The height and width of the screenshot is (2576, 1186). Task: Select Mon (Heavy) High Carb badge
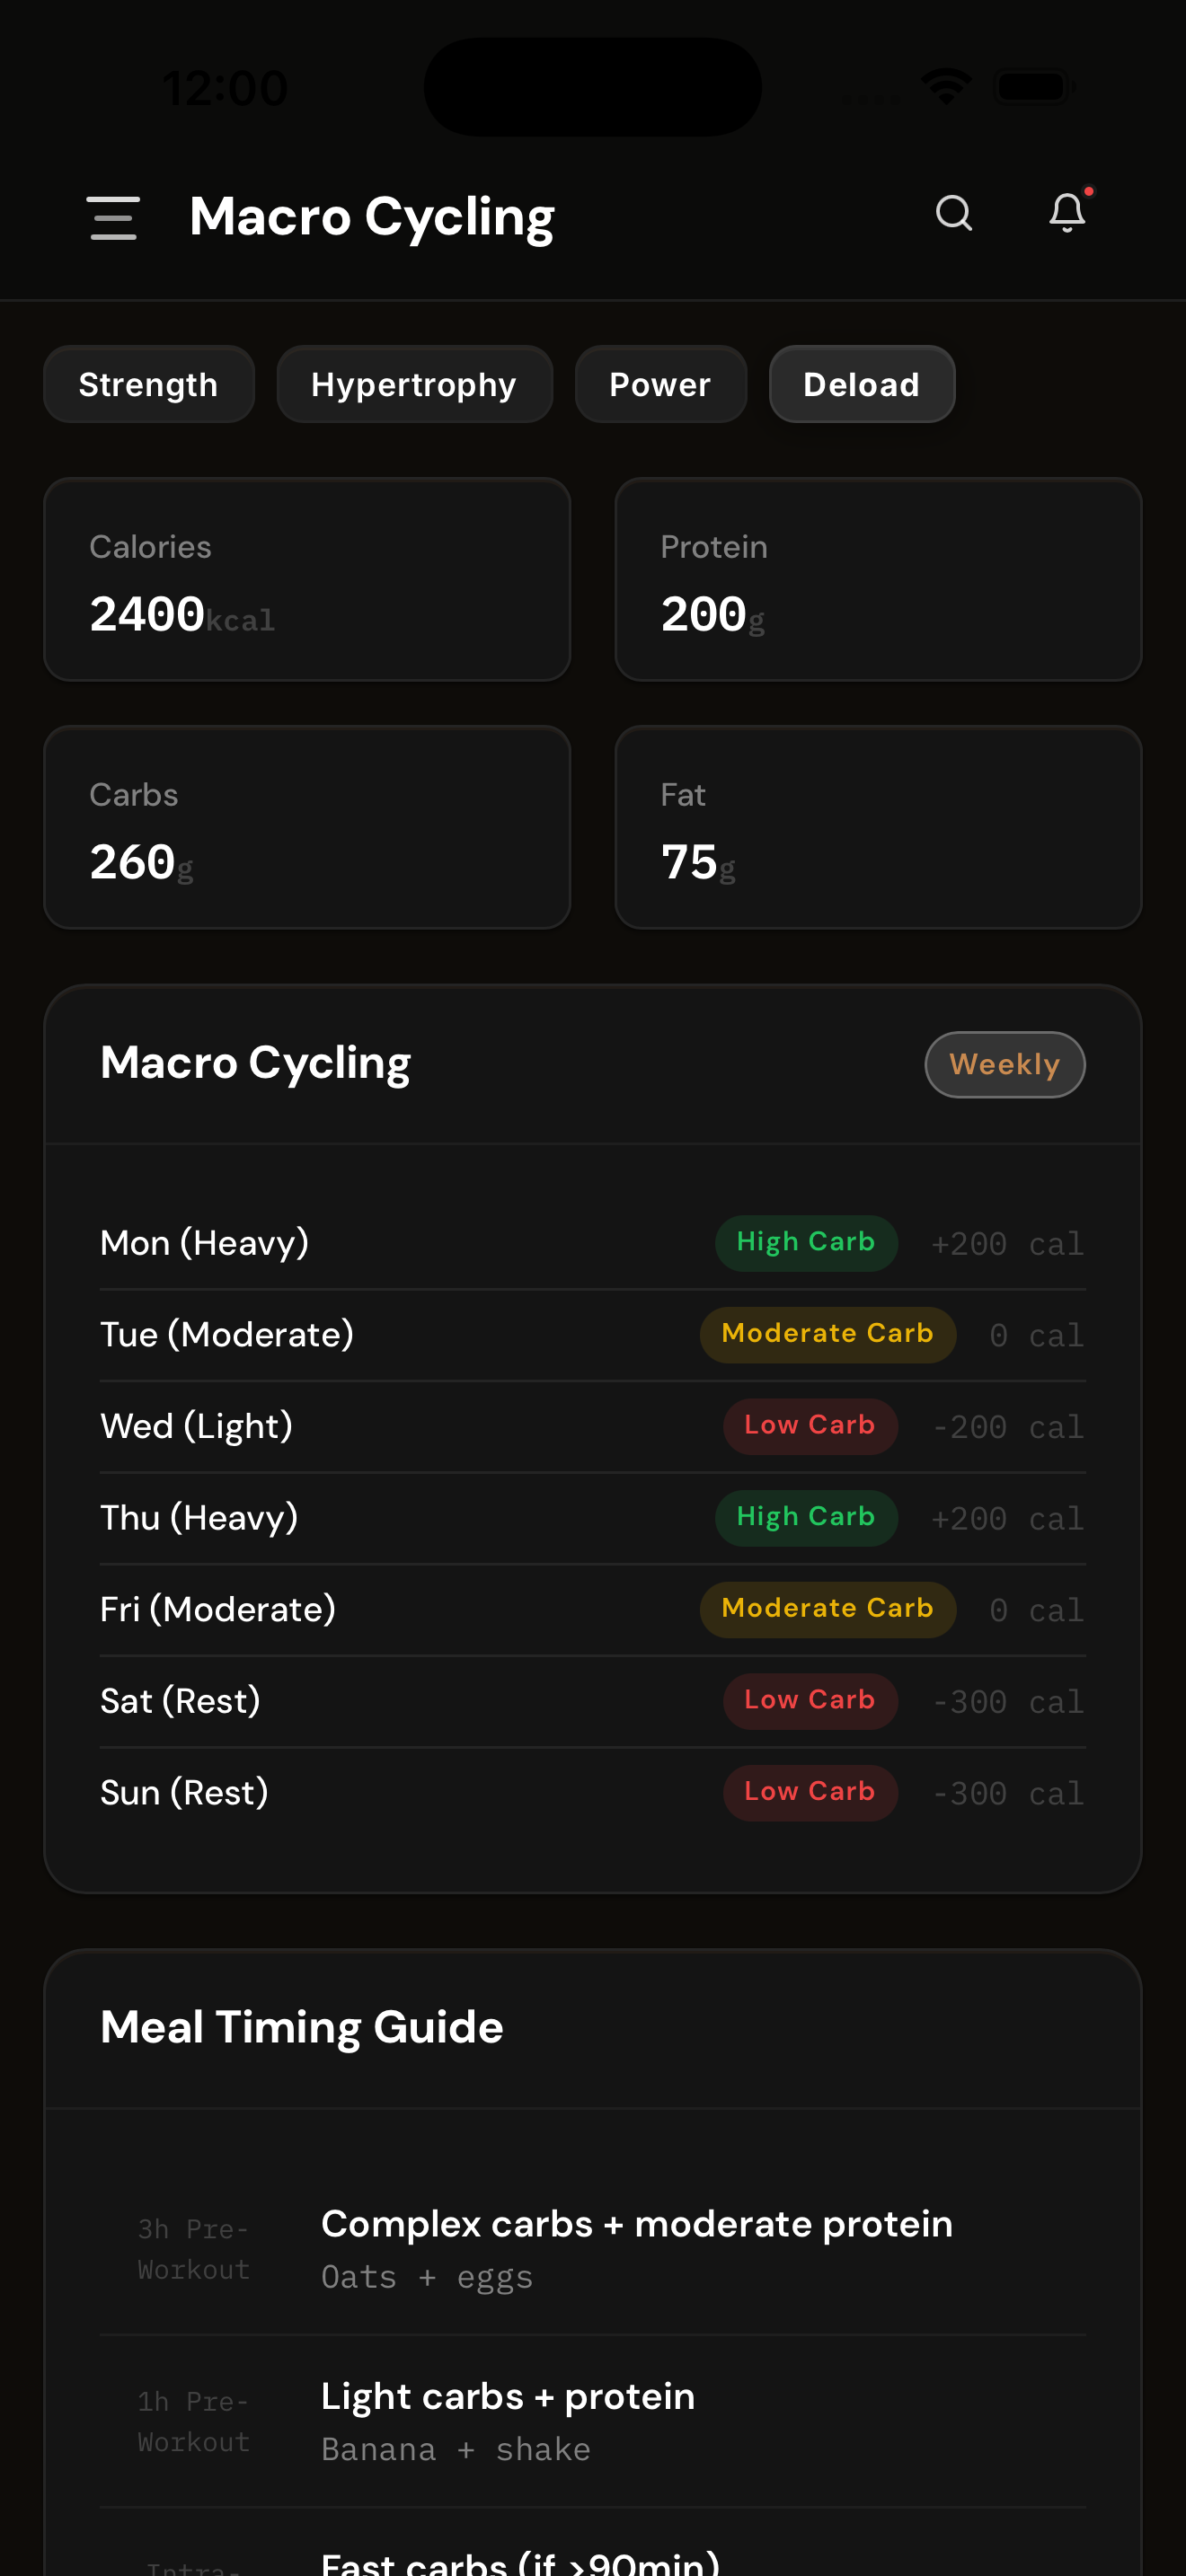806,1243
